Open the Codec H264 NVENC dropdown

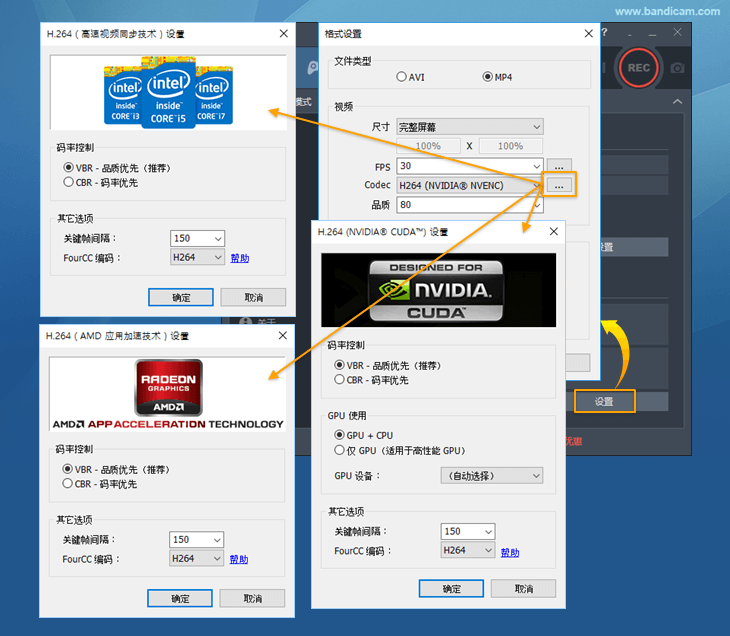[x=470, y=185]
